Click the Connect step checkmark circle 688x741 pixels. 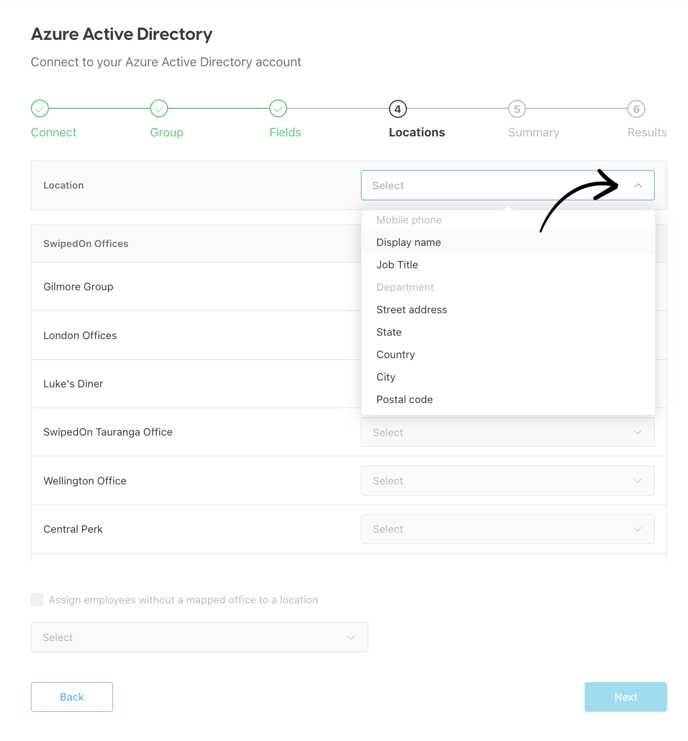pos(40,109)
